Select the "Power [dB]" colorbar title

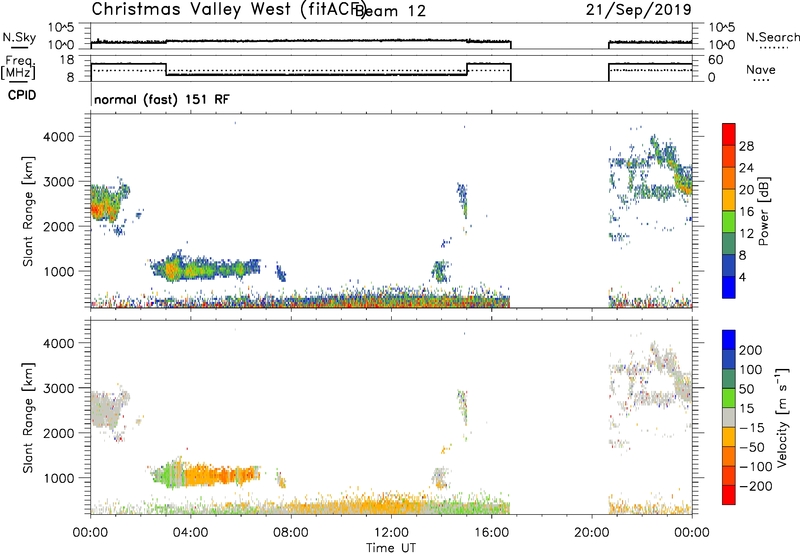pyautogui.click(x=763, y=212)
